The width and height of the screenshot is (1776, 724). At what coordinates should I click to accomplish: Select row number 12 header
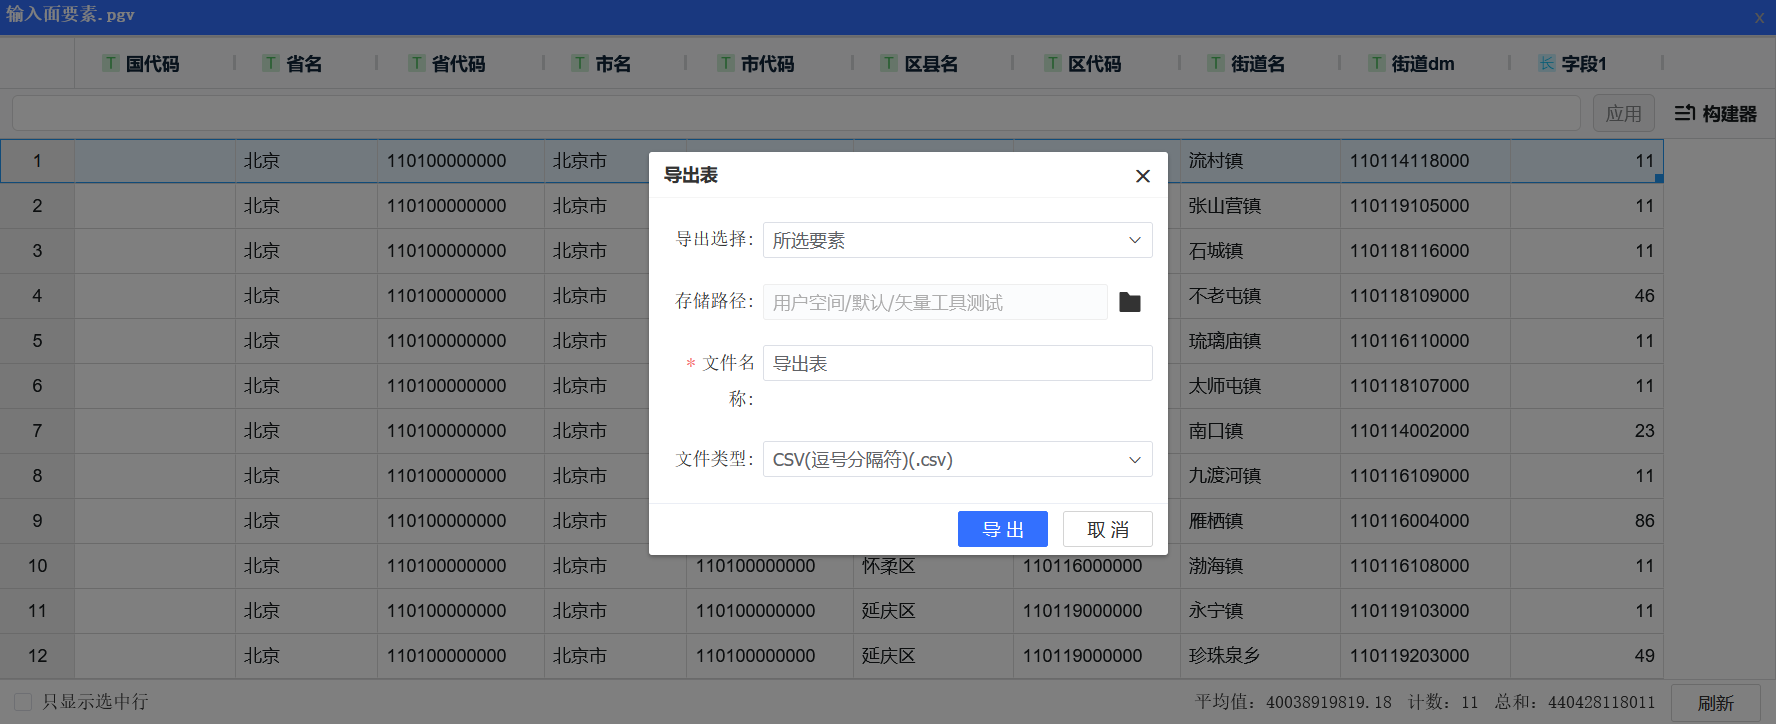[x=37, y=656]
